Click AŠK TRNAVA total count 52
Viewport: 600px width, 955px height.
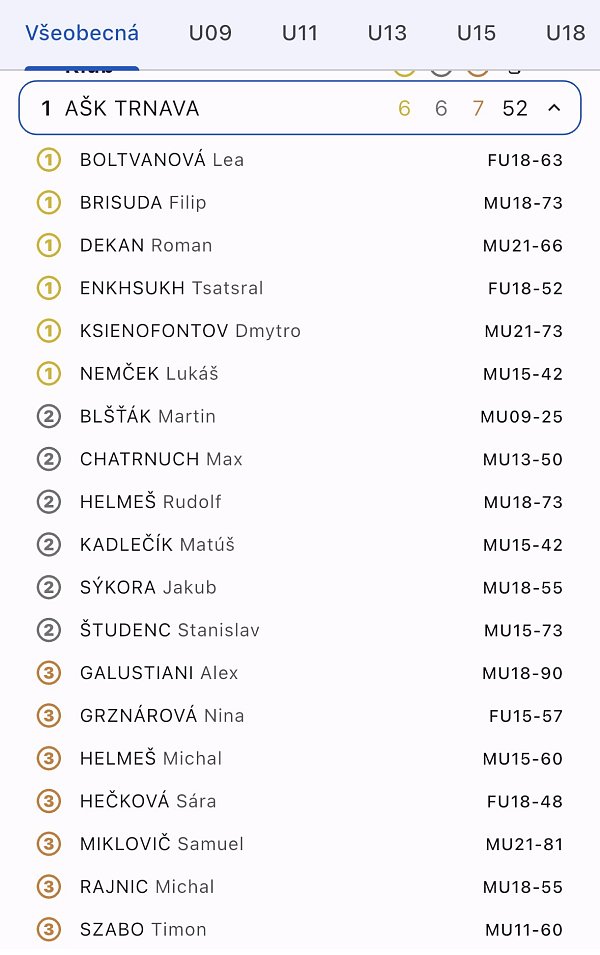(515, 108)
